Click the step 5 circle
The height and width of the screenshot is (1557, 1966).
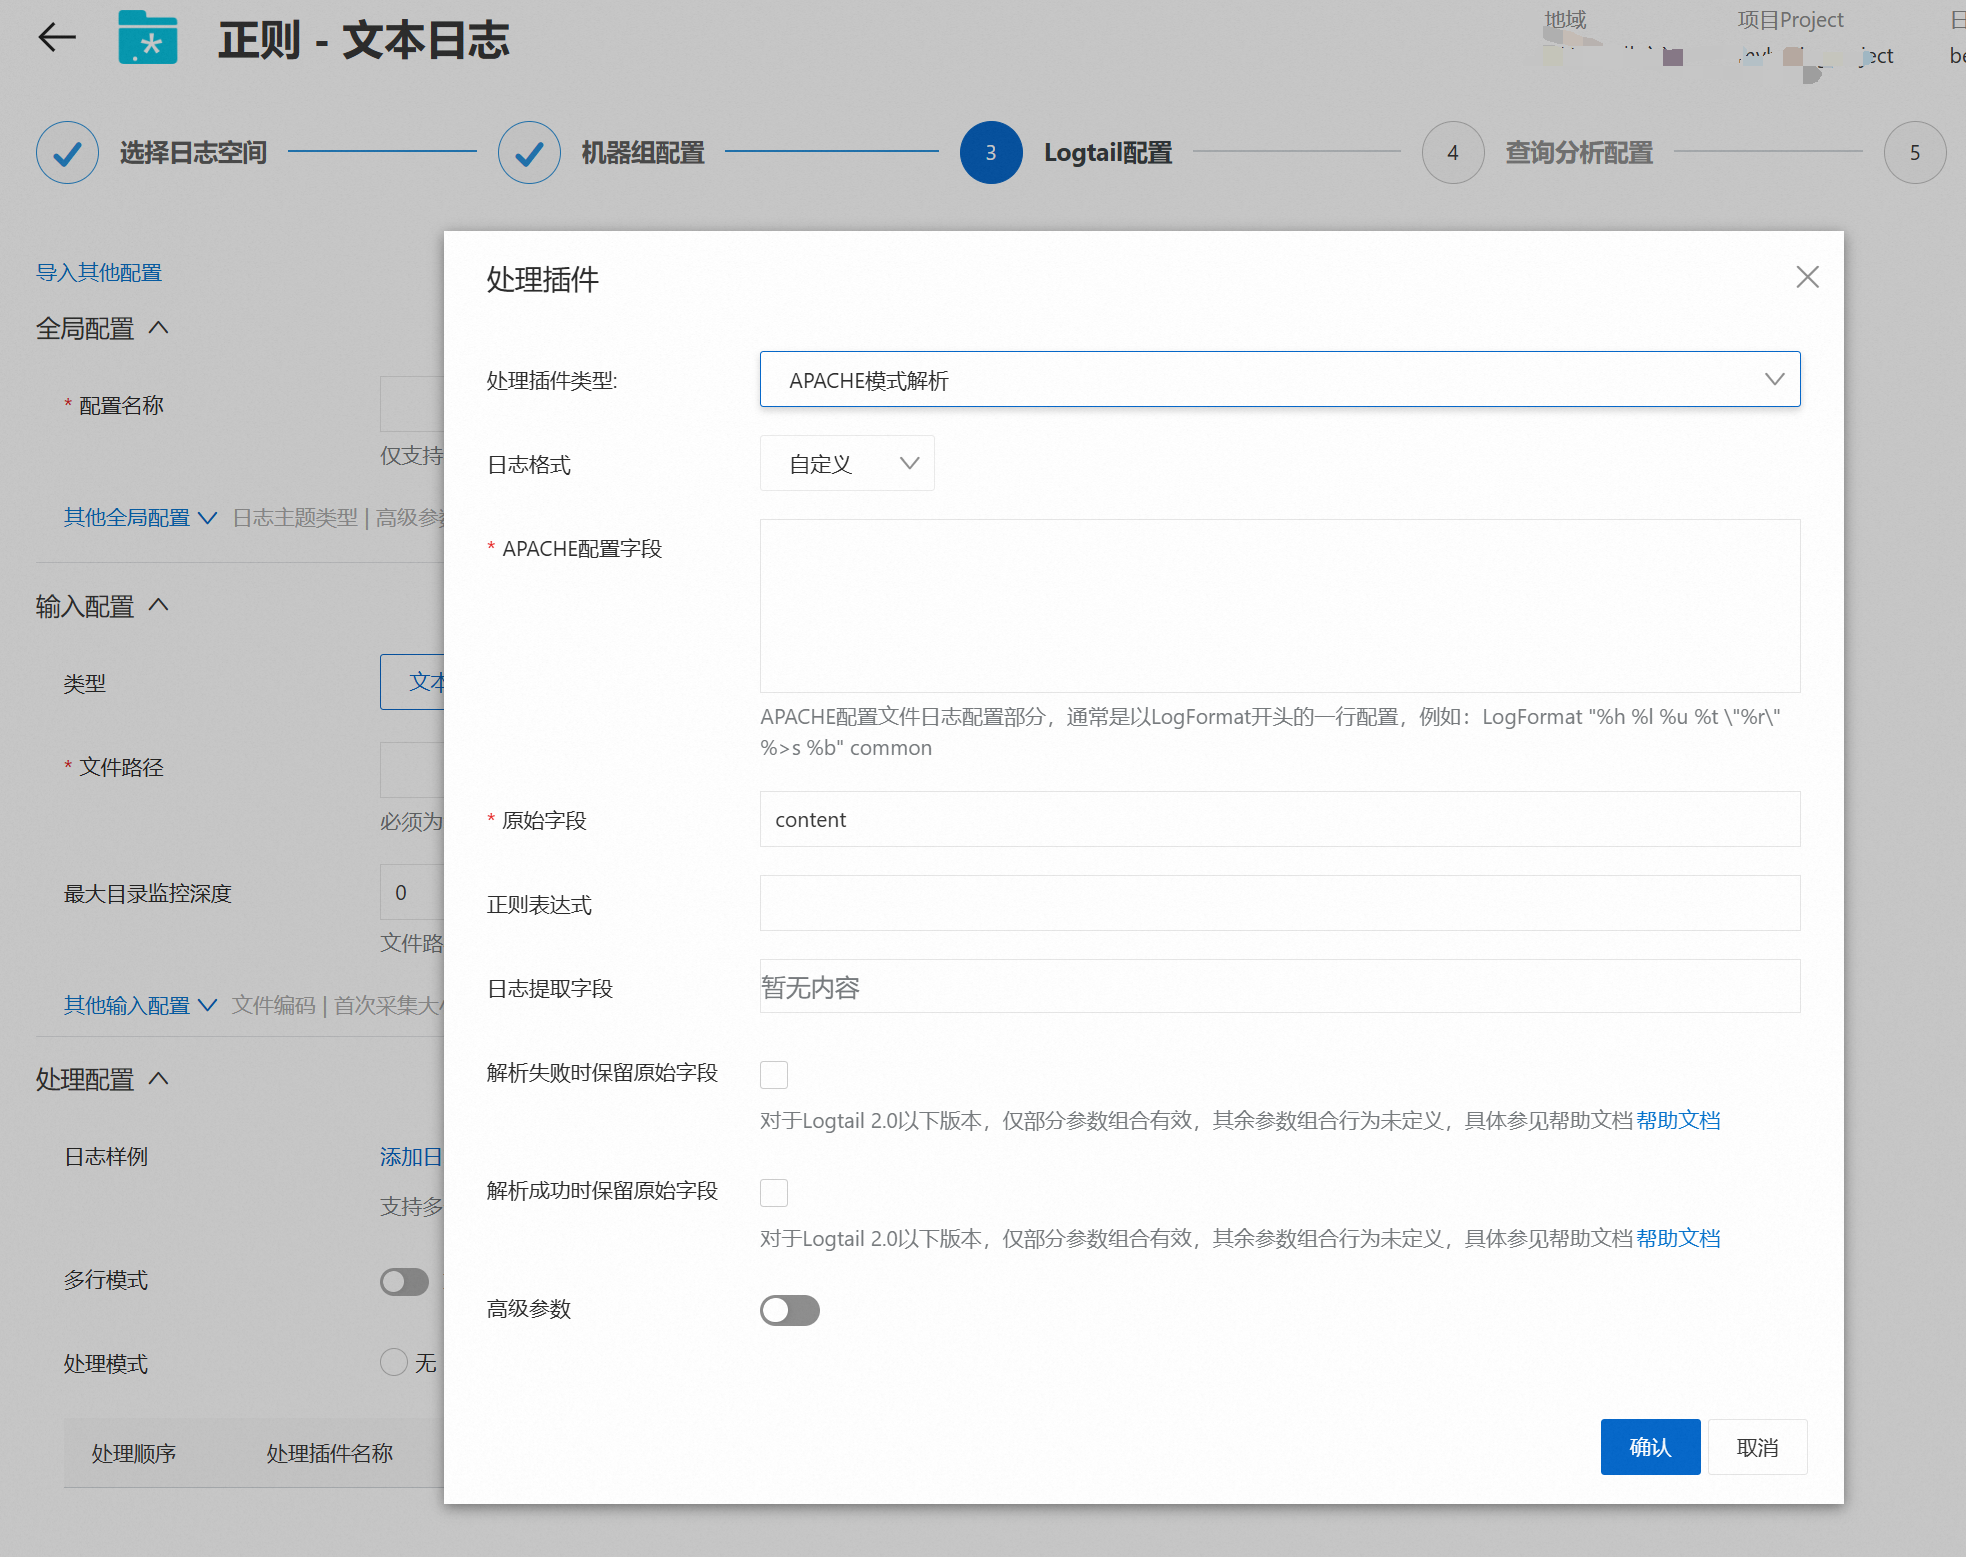click(1915, 152)
